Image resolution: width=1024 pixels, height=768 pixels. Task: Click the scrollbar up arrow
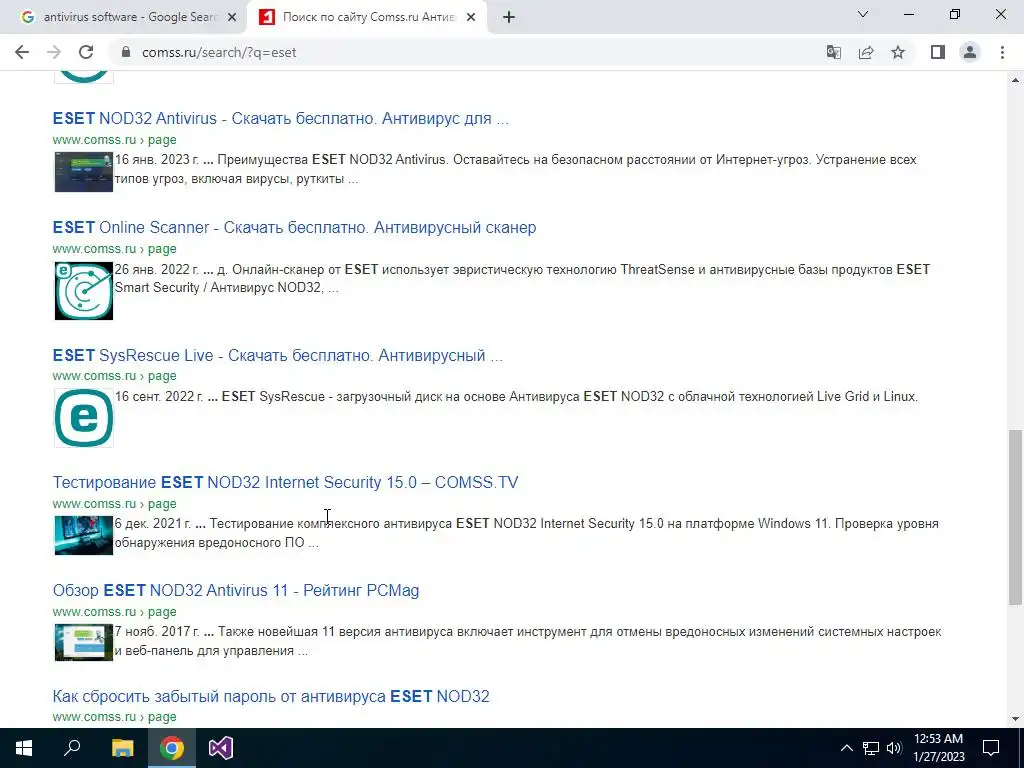click(x=1015, y=80)
